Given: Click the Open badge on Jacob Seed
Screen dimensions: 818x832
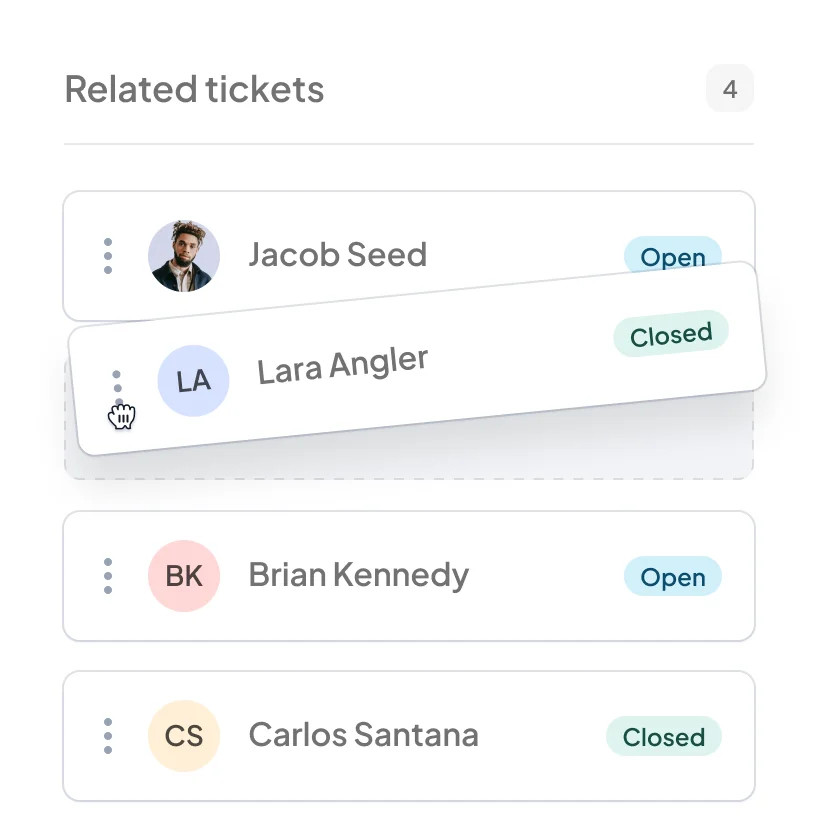Looking at the screenshot, I should click(x=672, y=253).
